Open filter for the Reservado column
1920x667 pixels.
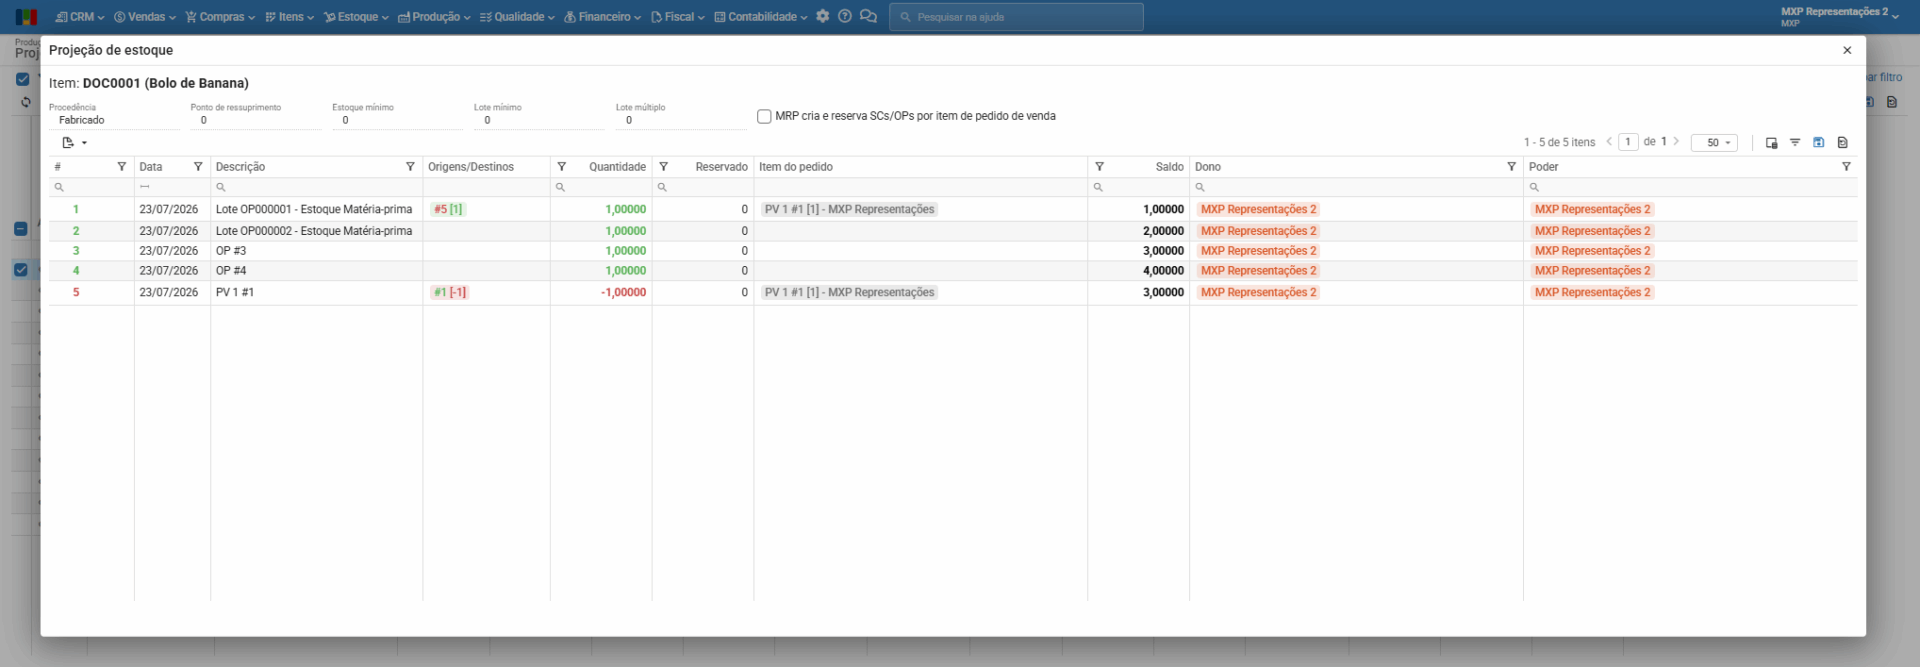[x=664, y=167]
